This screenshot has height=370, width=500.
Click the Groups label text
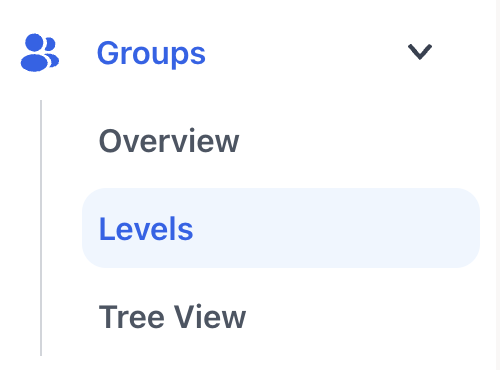(151, 53)
